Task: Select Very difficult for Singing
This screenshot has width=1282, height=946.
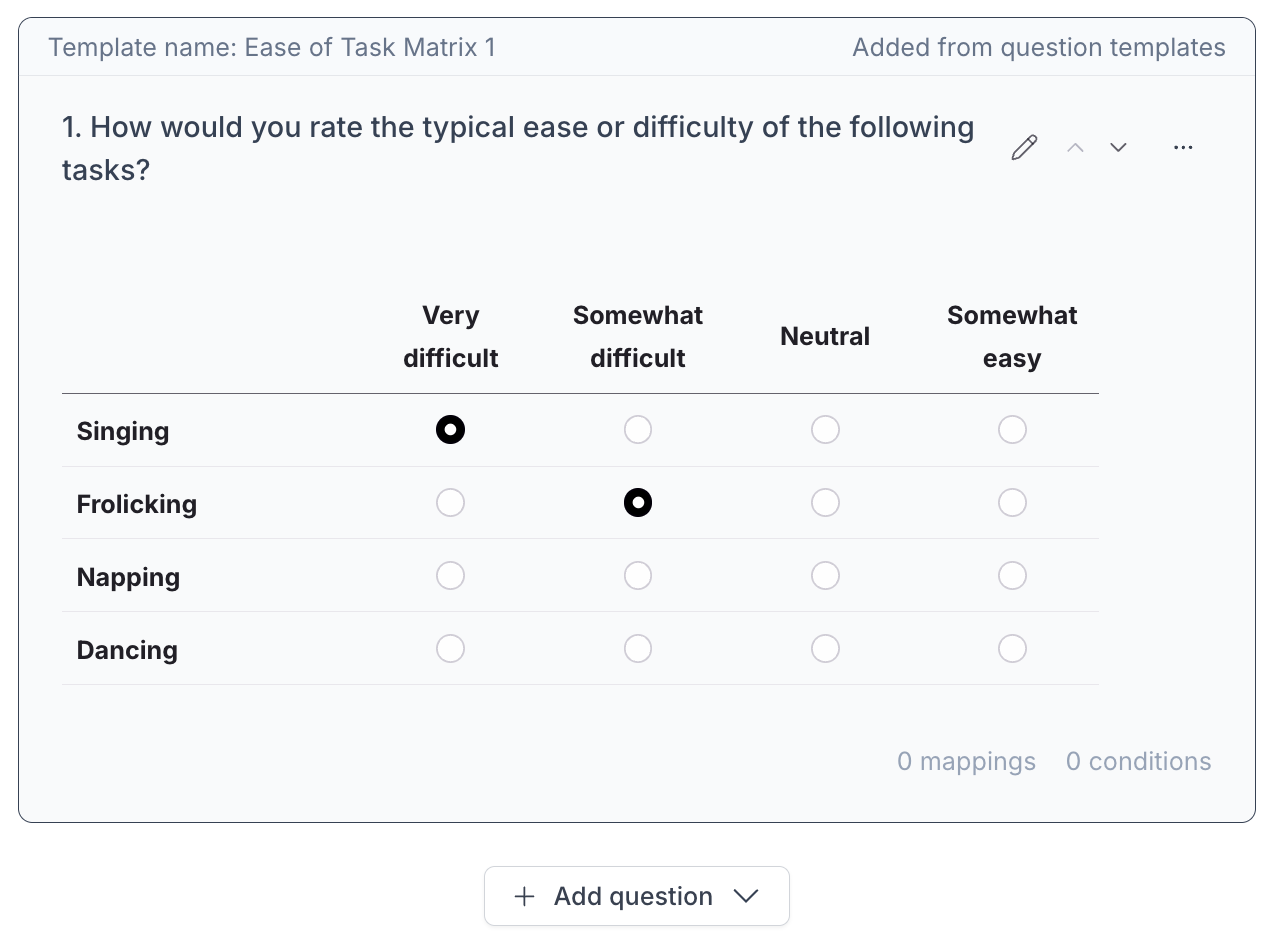Action: pyautogui.click(x=450, y=430)
